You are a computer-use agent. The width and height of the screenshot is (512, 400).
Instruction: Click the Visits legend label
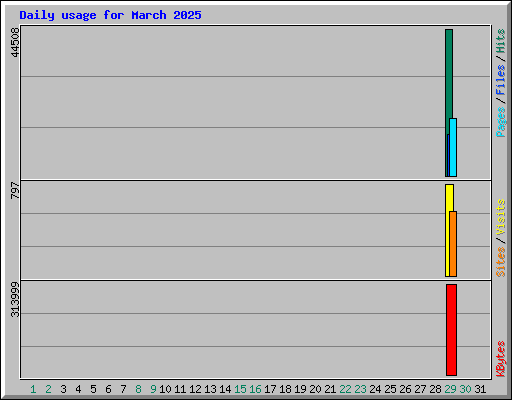(x=501, y=218)
